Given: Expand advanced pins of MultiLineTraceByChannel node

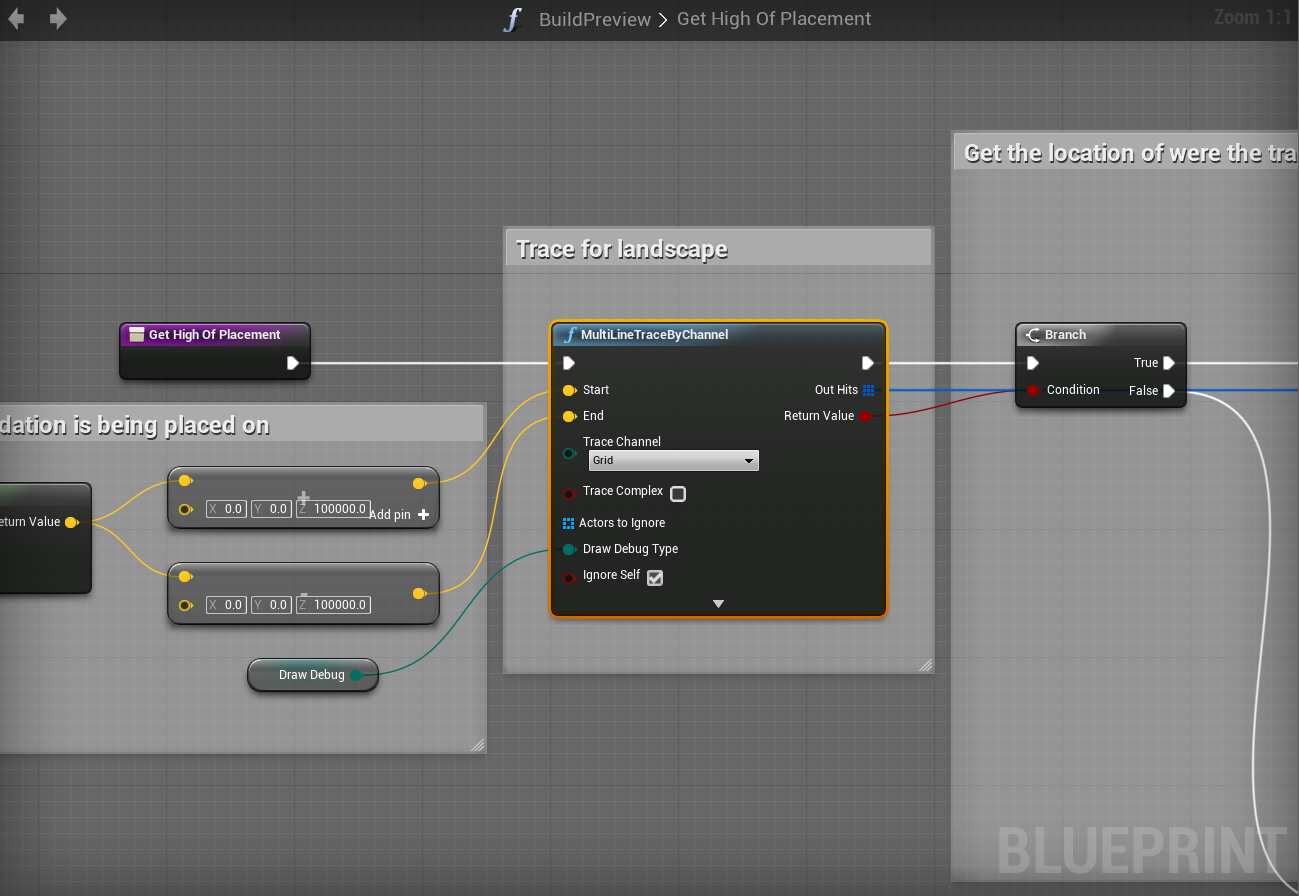Looking at the screenshot, I should coord(718,604).
